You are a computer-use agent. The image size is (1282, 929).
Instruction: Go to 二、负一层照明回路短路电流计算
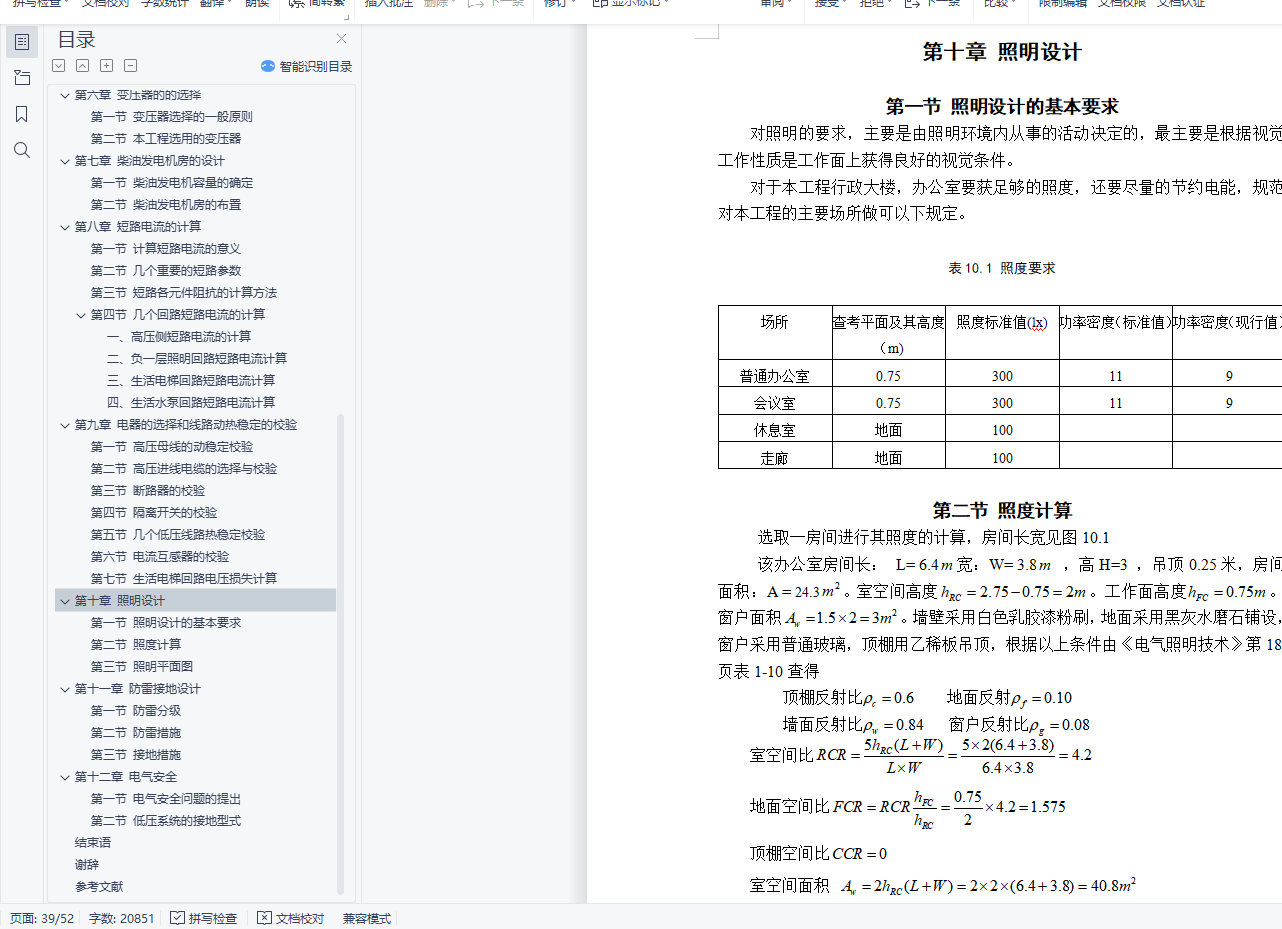197,359
